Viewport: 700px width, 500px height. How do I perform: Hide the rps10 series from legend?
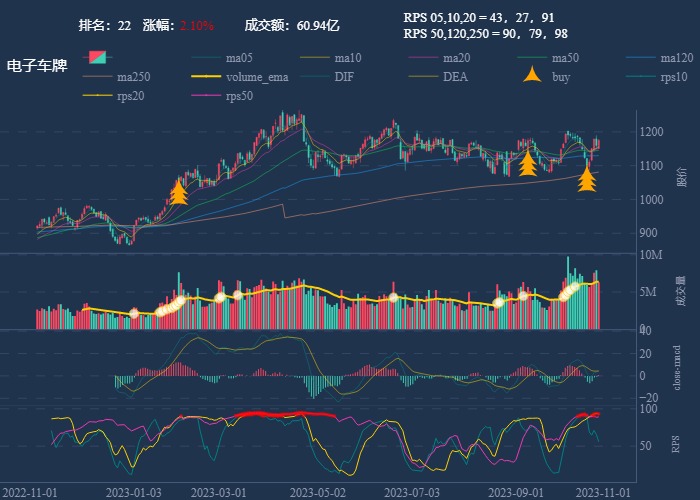pos(642,76)
